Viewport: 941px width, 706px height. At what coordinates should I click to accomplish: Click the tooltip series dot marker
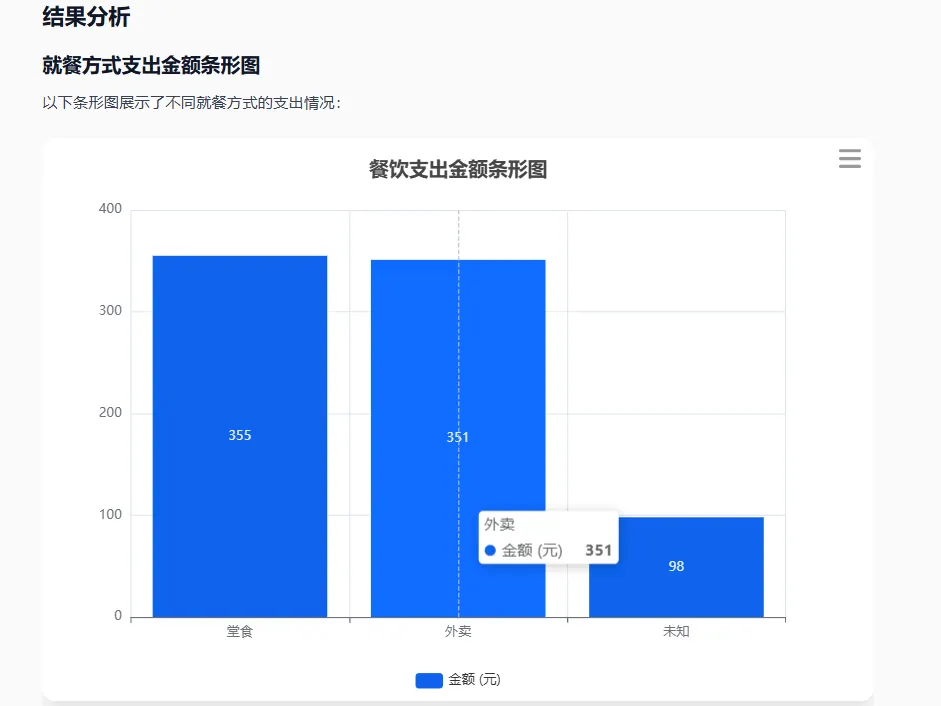(490, 551)
